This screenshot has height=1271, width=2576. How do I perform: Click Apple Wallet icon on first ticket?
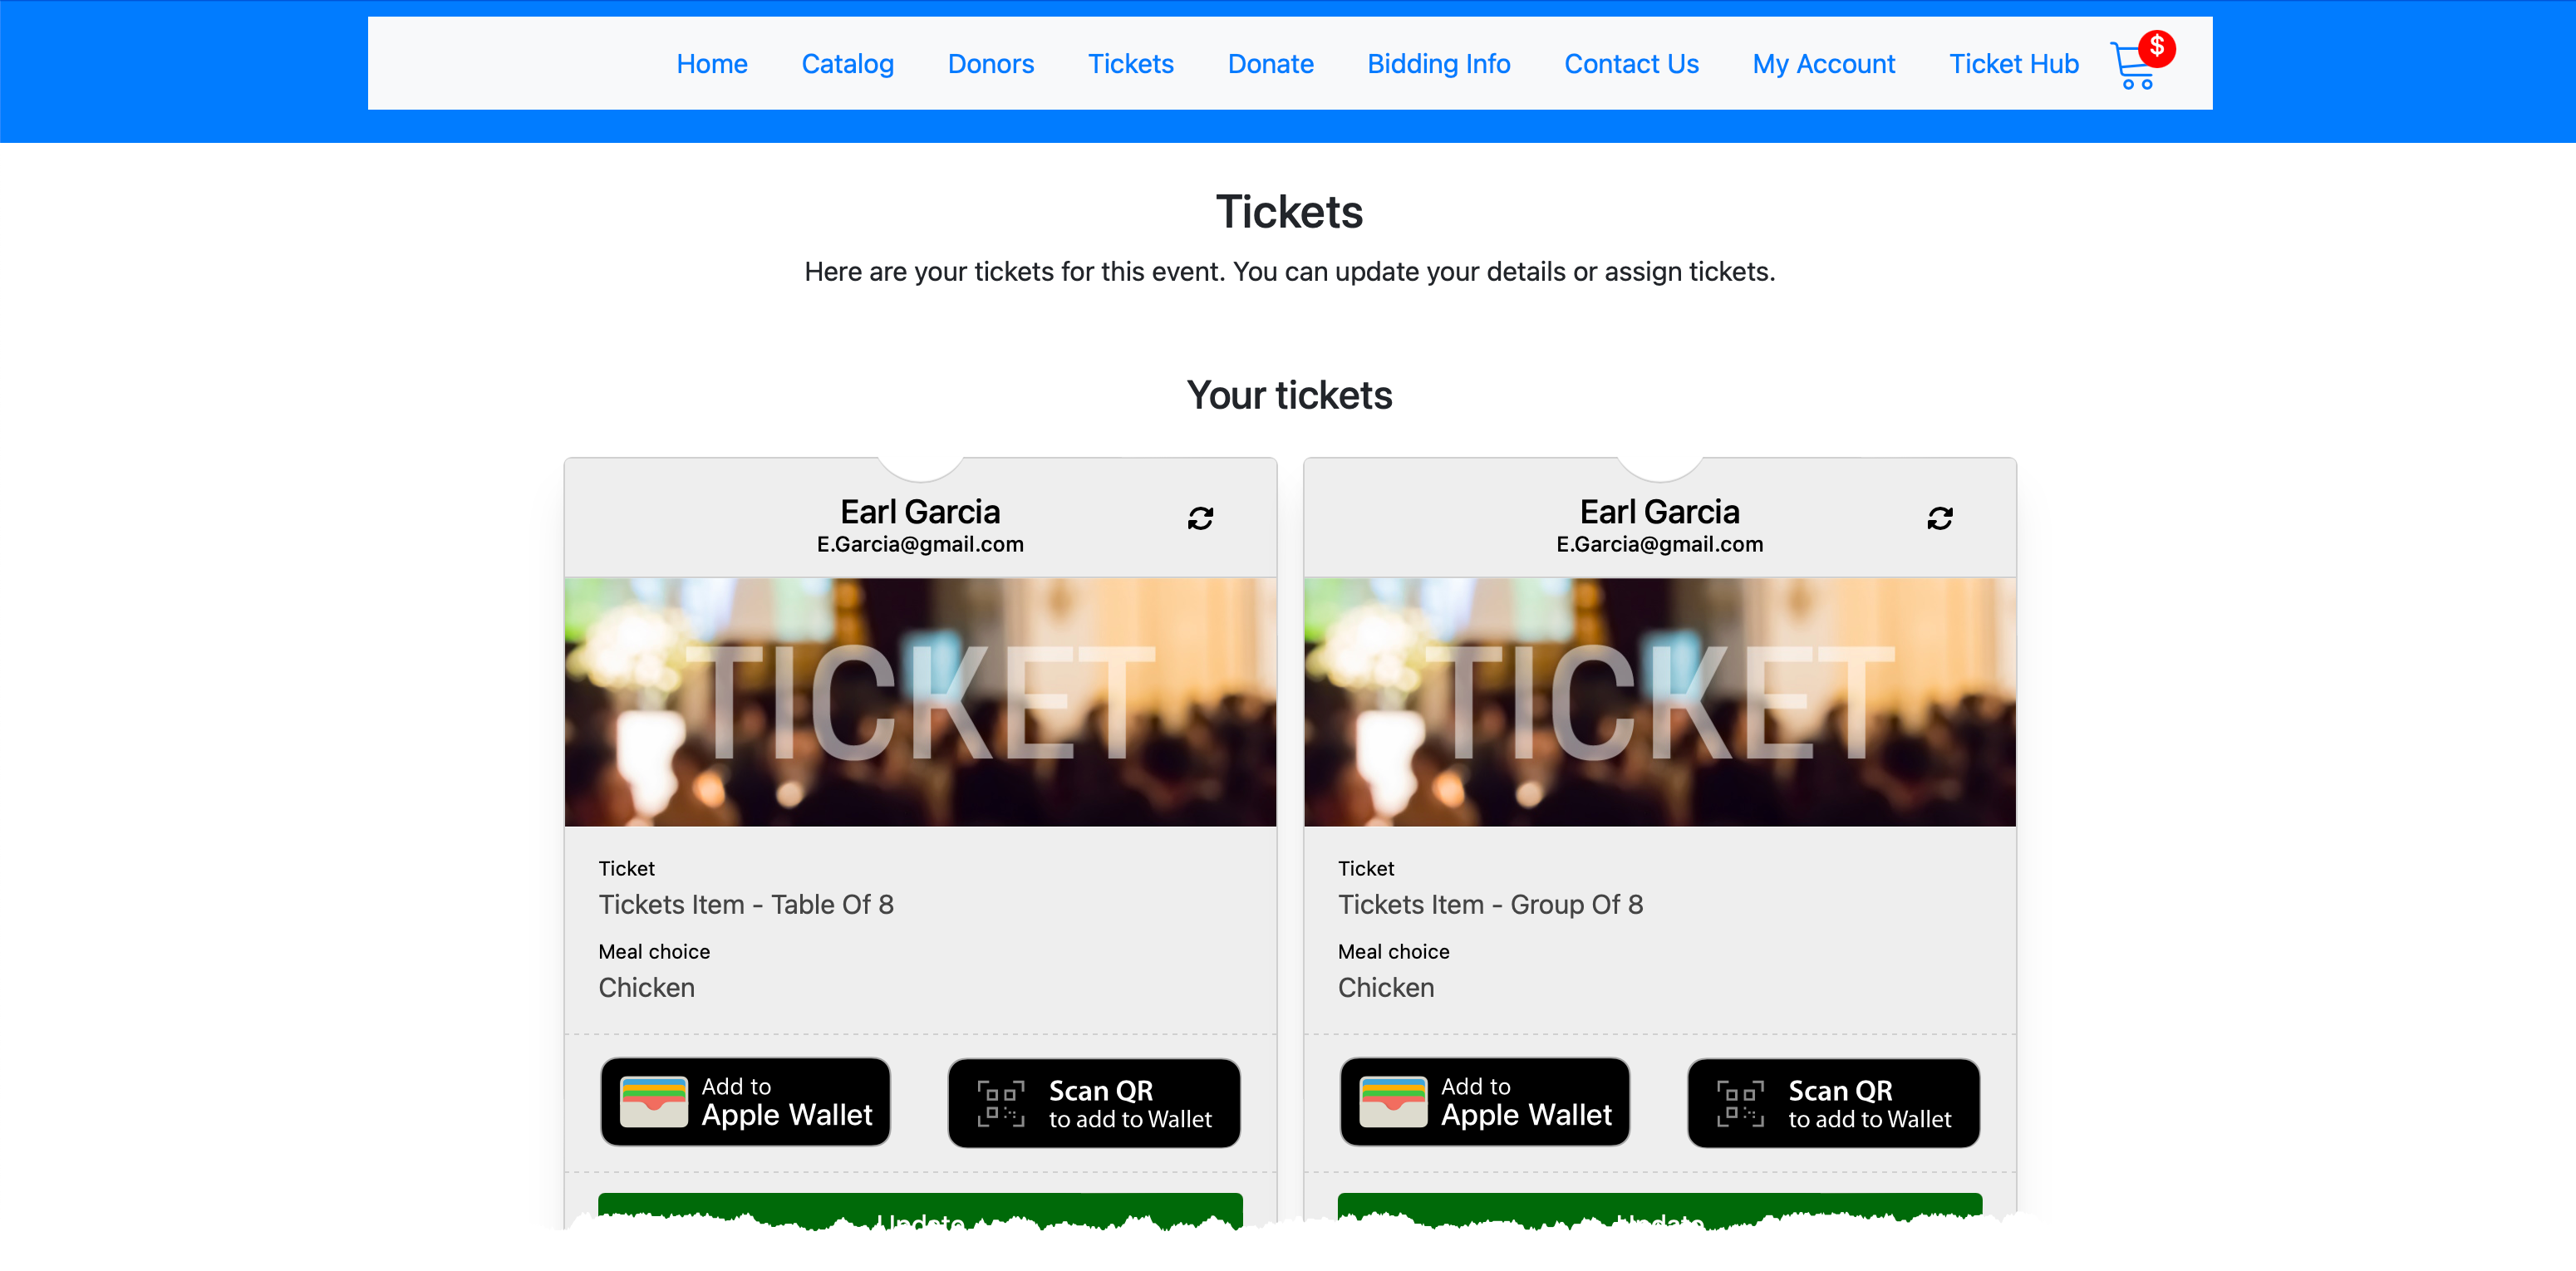click(654, 1102)
